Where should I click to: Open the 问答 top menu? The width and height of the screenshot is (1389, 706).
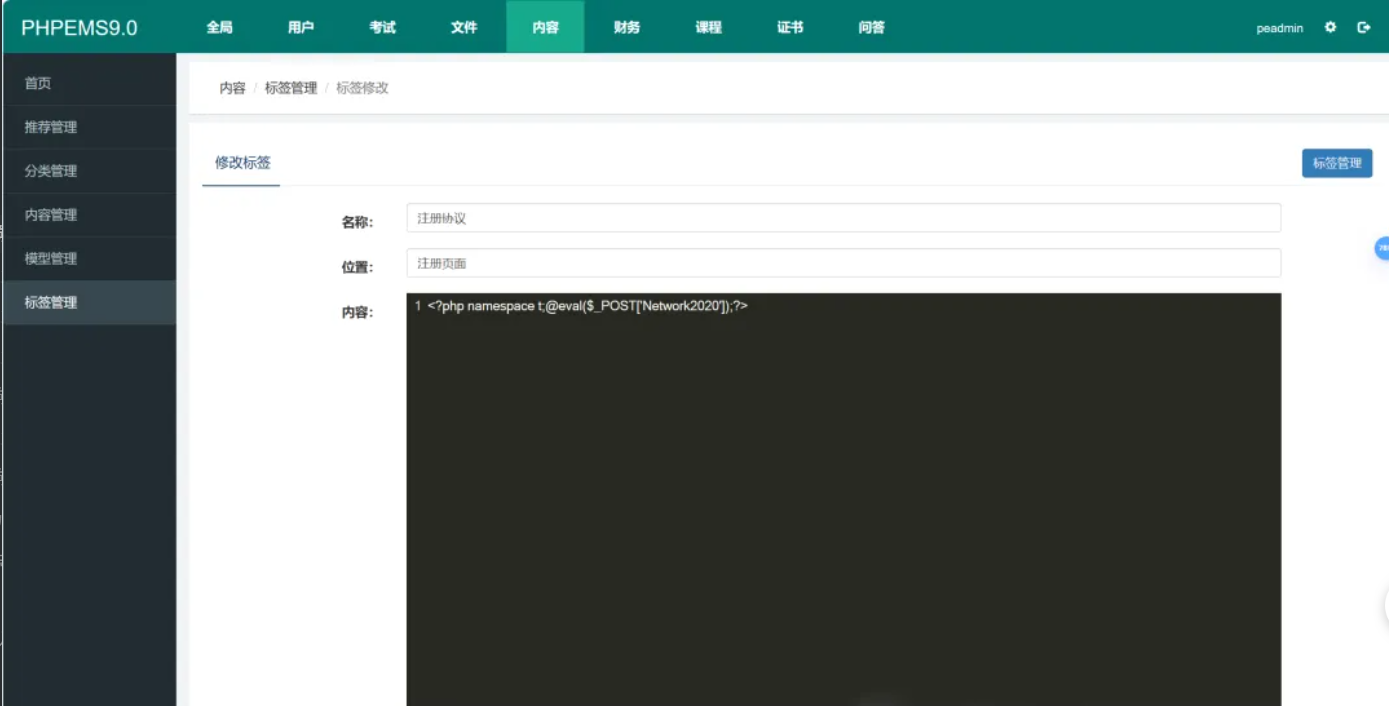(872, 28)
